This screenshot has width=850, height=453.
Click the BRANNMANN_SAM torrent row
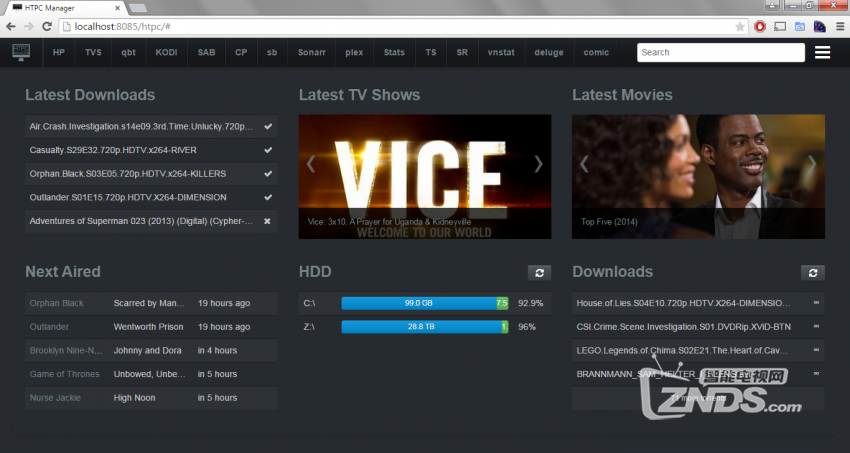698,374
